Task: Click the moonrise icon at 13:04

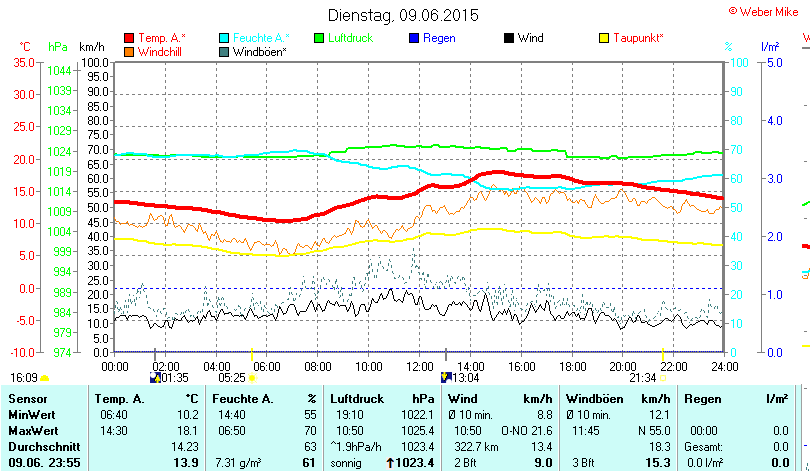Action: point(446,378)
